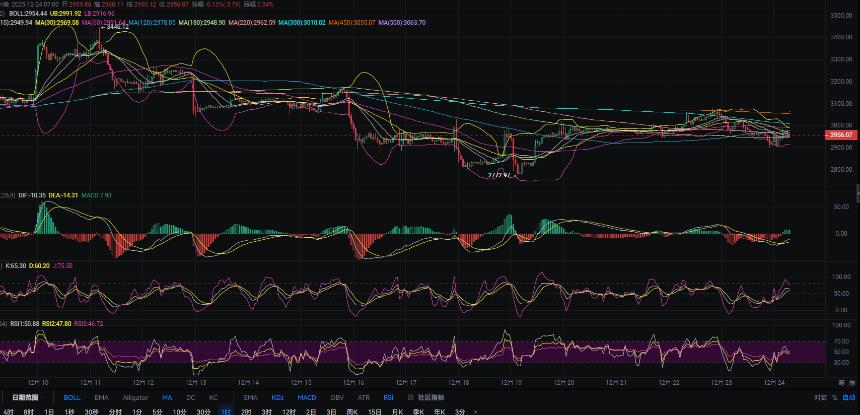The image size is (860, 415).
Task: Toggle the MA main-chart indicator
Action: click(x=167, y=397)
